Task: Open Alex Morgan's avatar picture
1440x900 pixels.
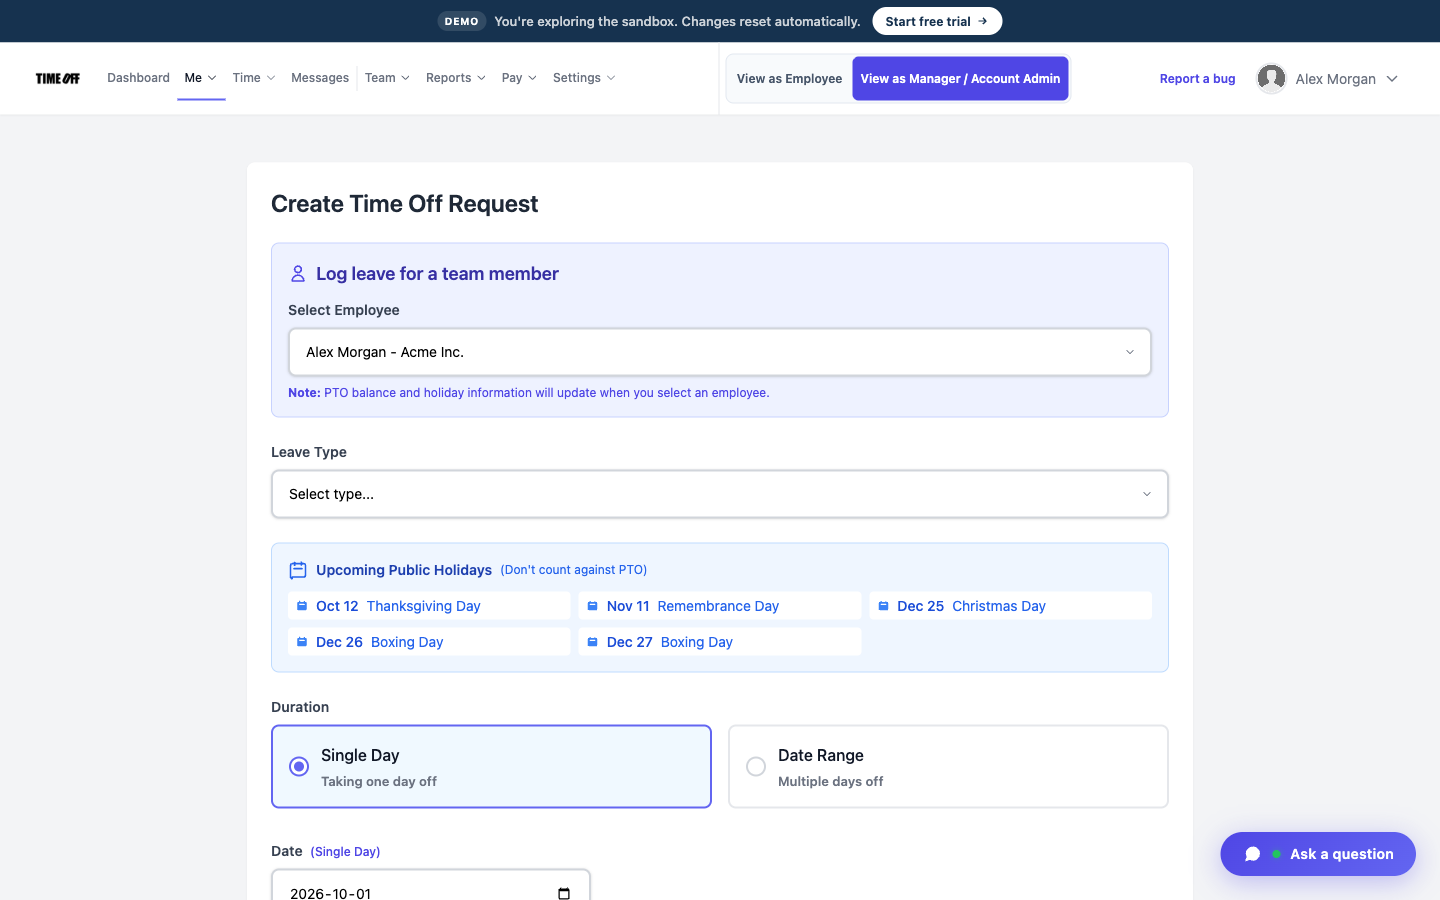Action: (x=1271, y=78)
